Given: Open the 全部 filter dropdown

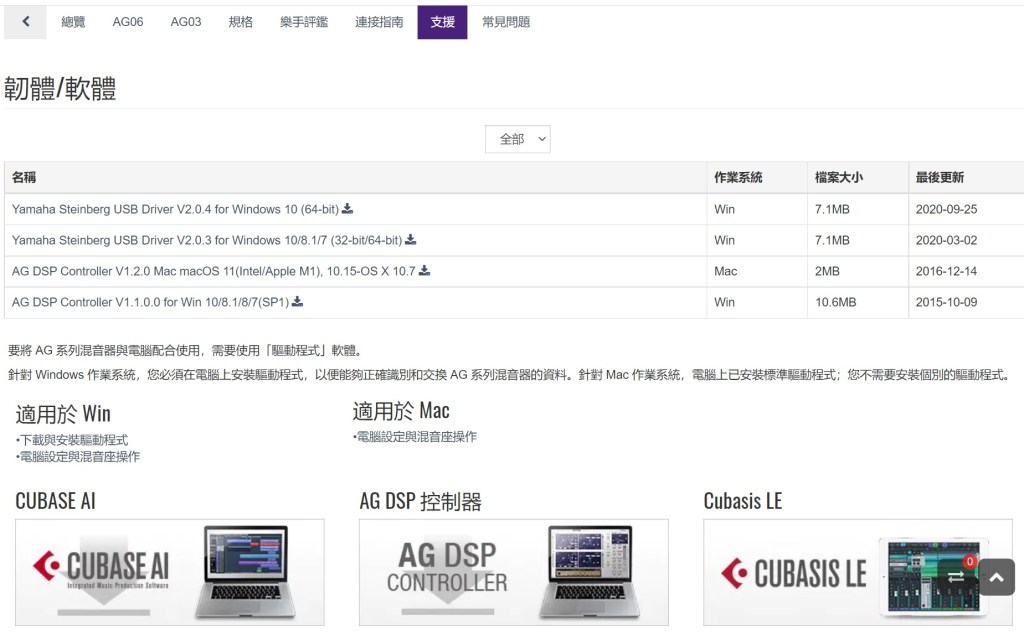Looking at the screenshot, I should point(517,140).
